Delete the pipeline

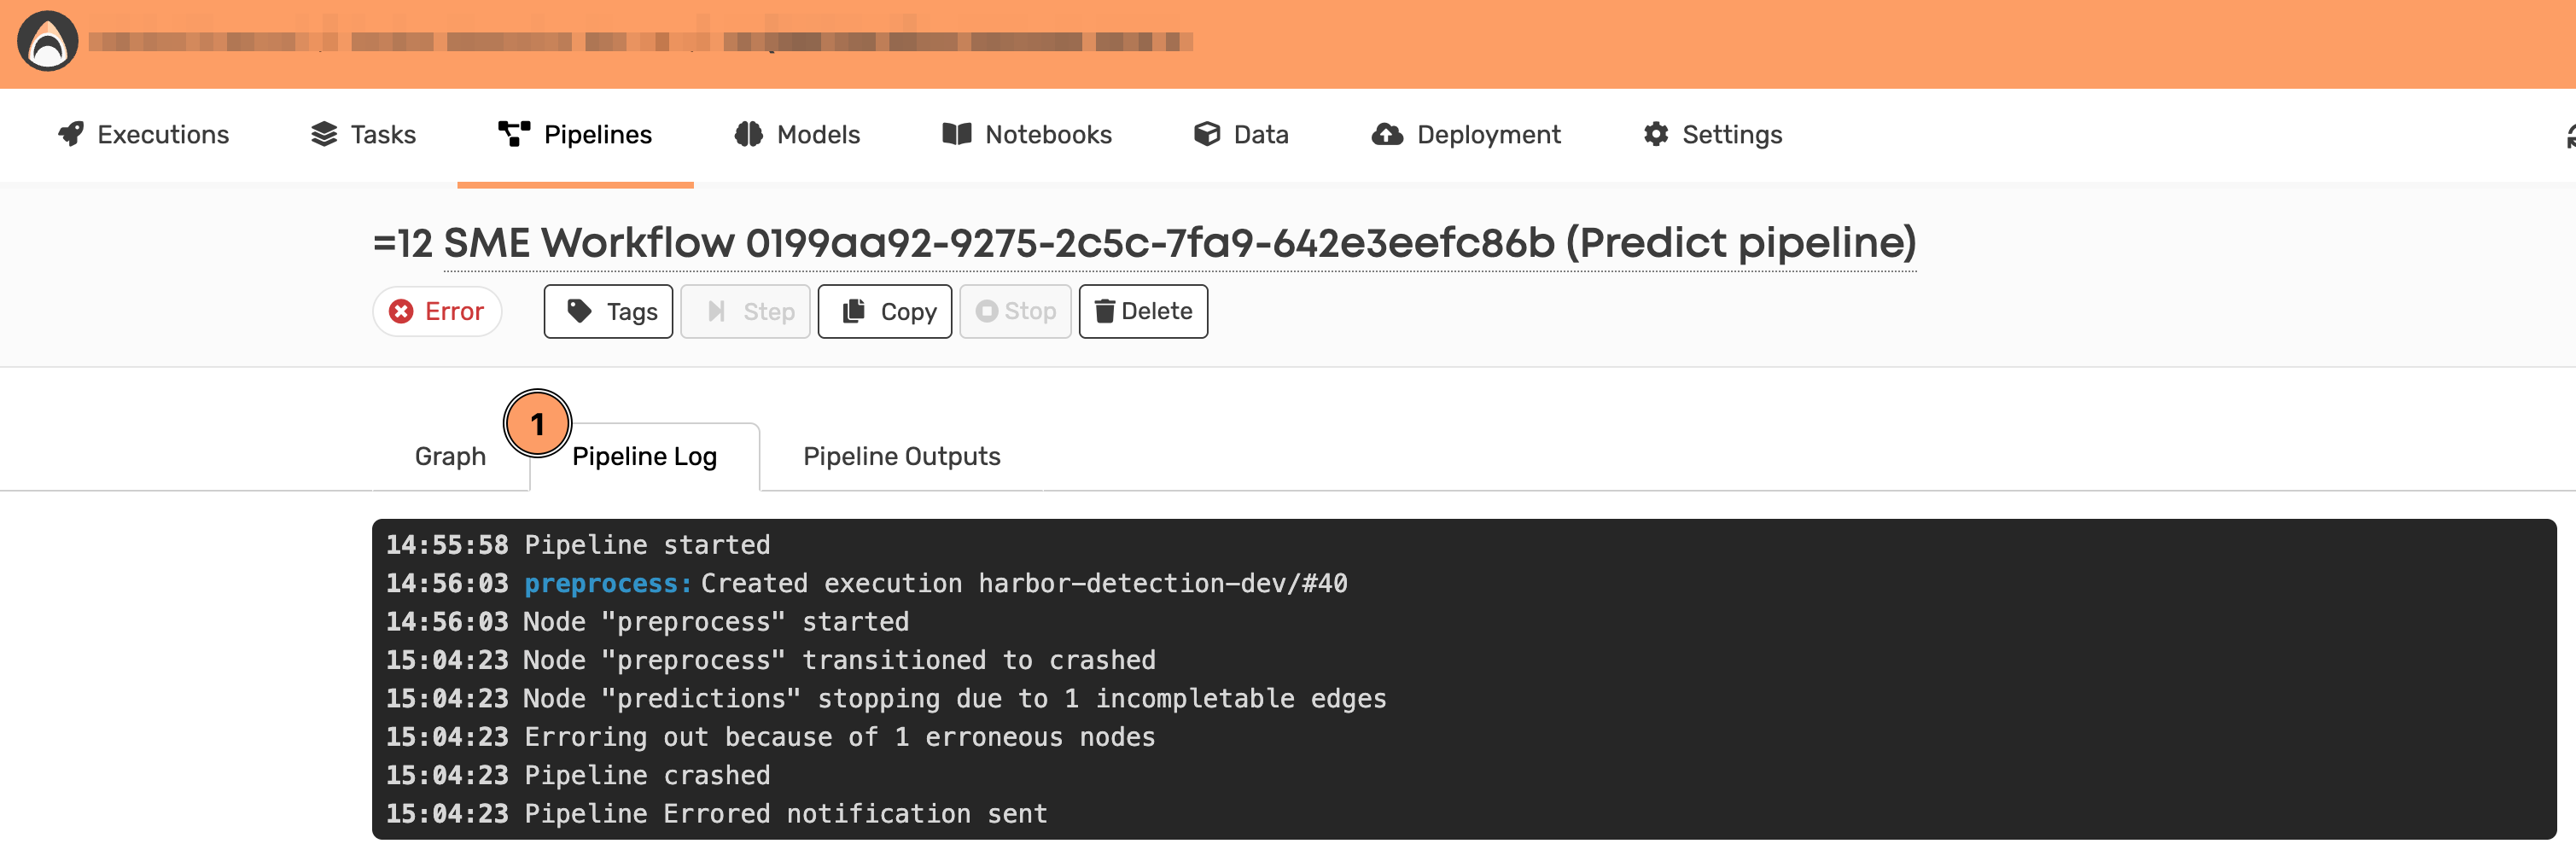click(1142, 312)
